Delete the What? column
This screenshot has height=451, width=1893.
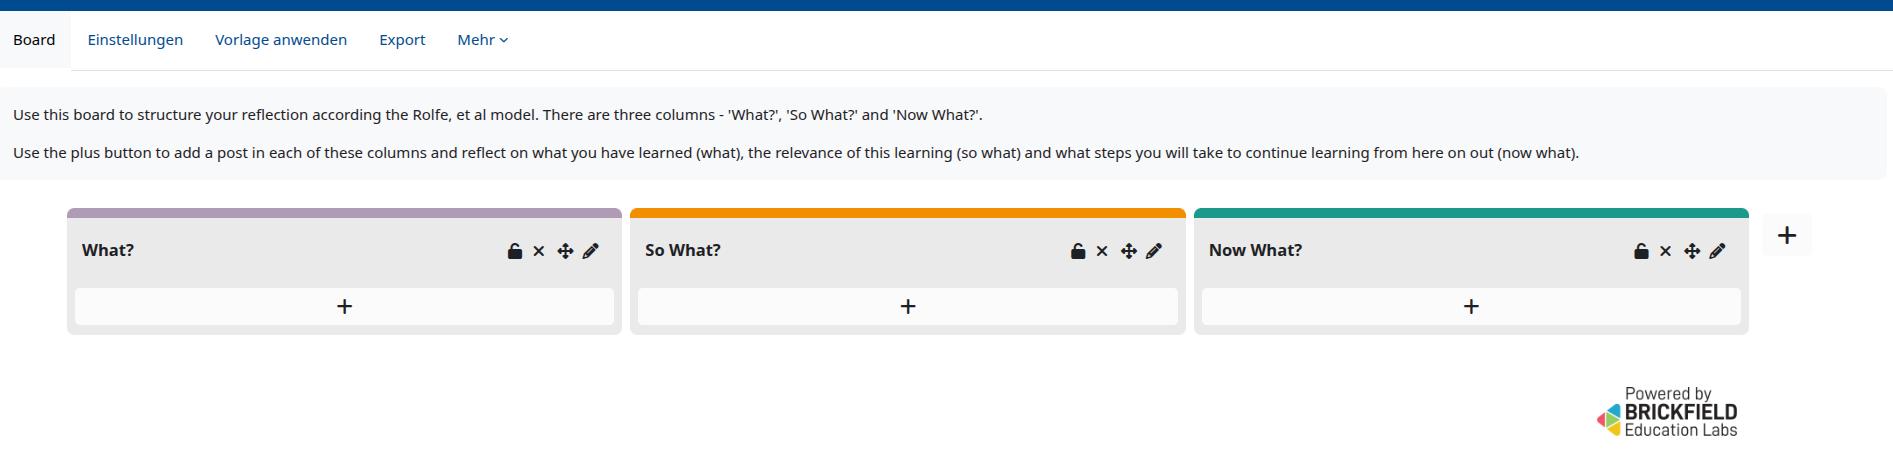pos(539,251)
